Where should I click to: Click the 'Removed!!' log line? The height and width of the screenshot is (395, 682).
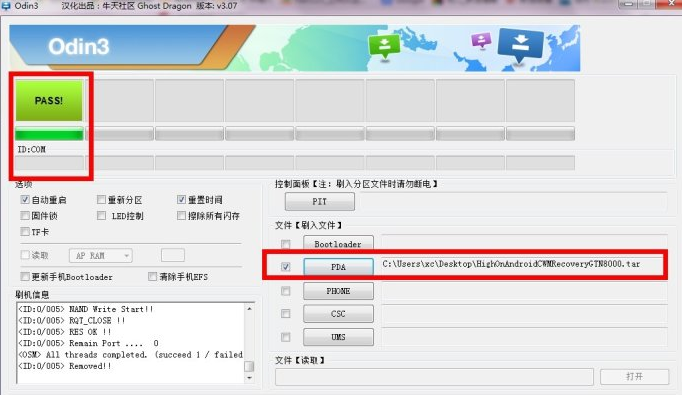(65, 366)
